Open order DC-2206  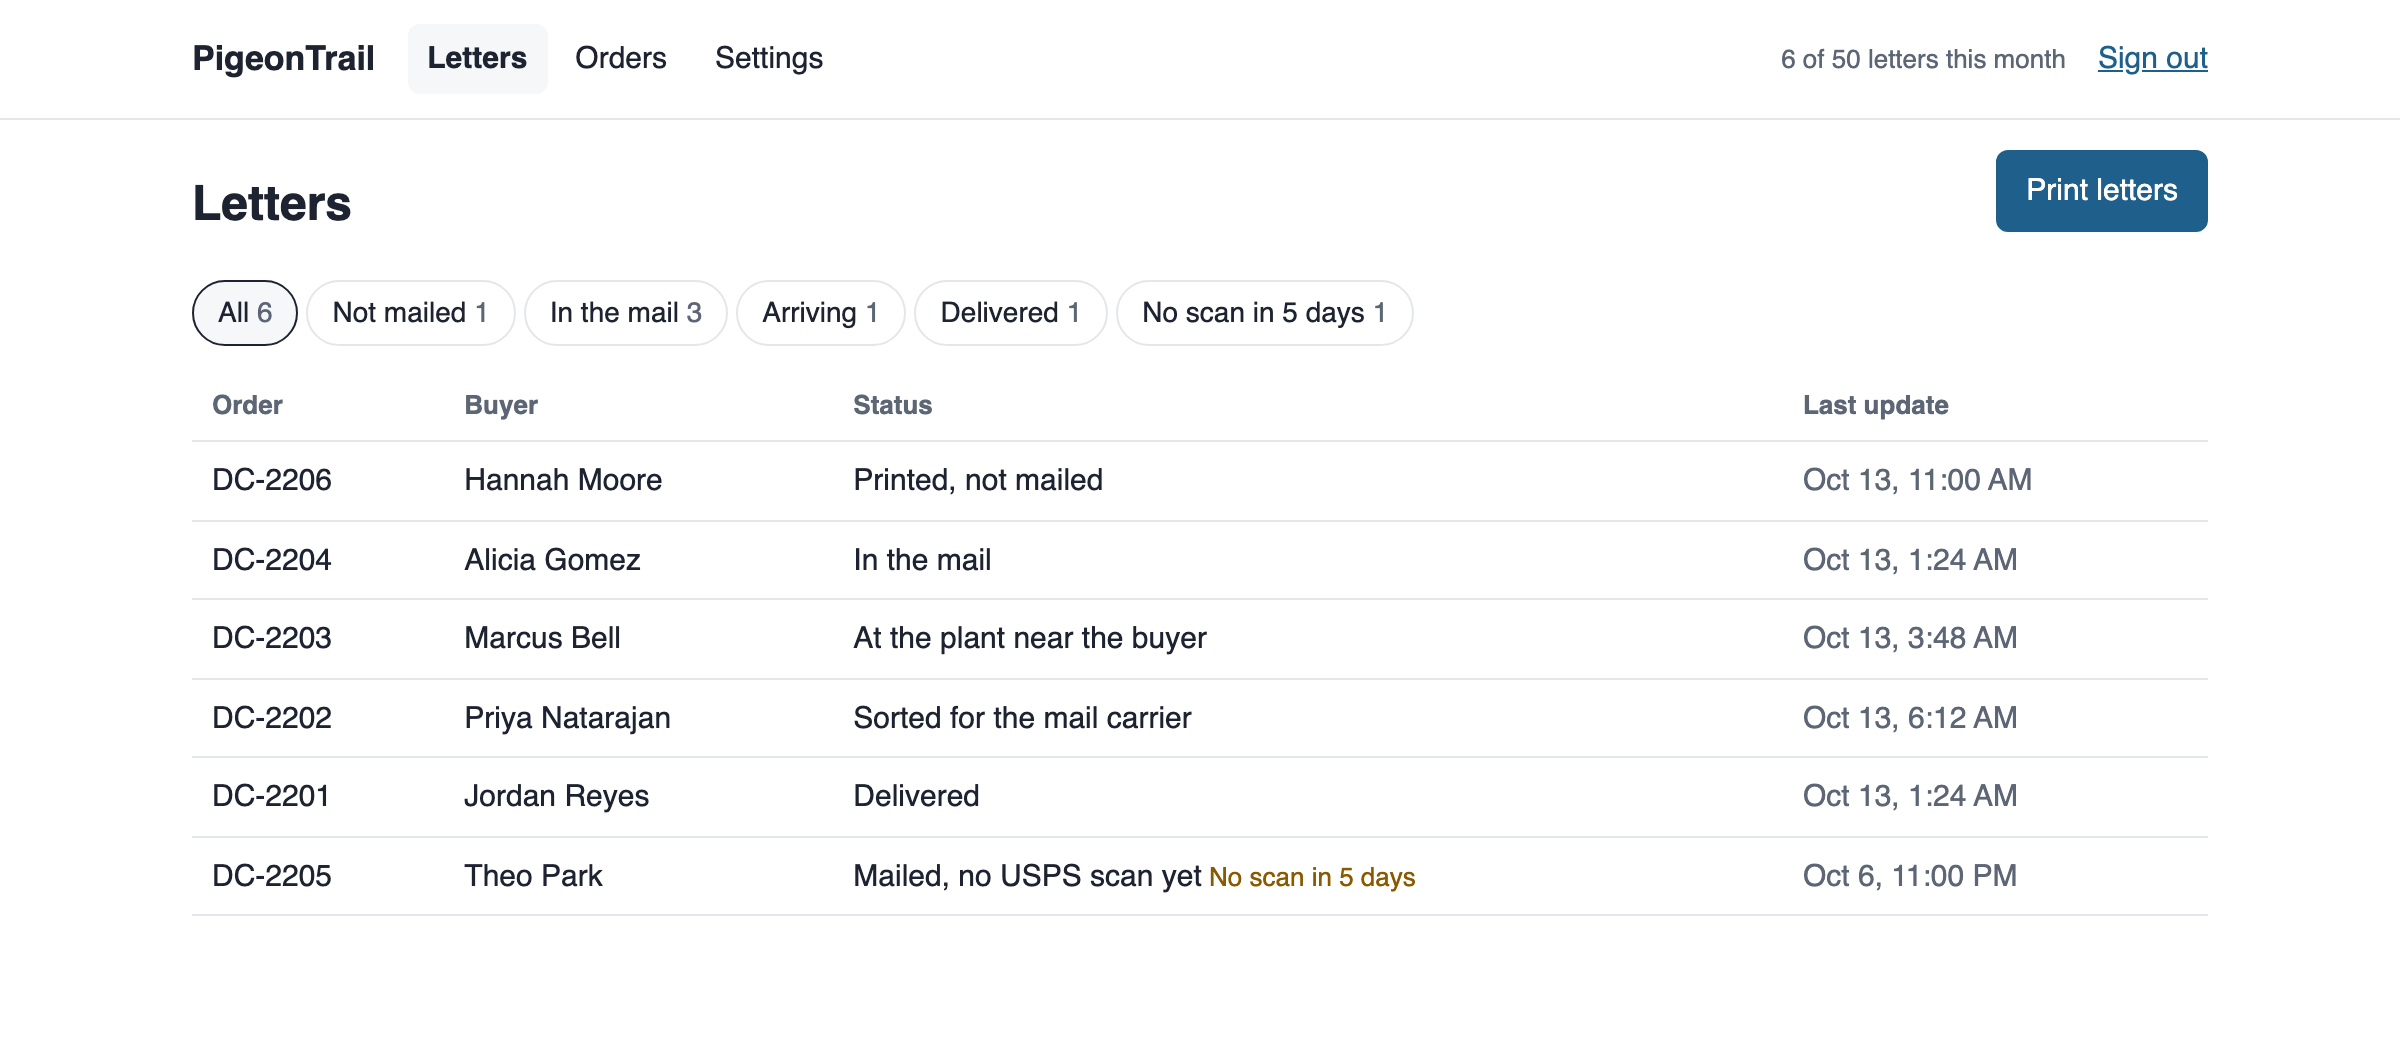[x=272, y=480]
